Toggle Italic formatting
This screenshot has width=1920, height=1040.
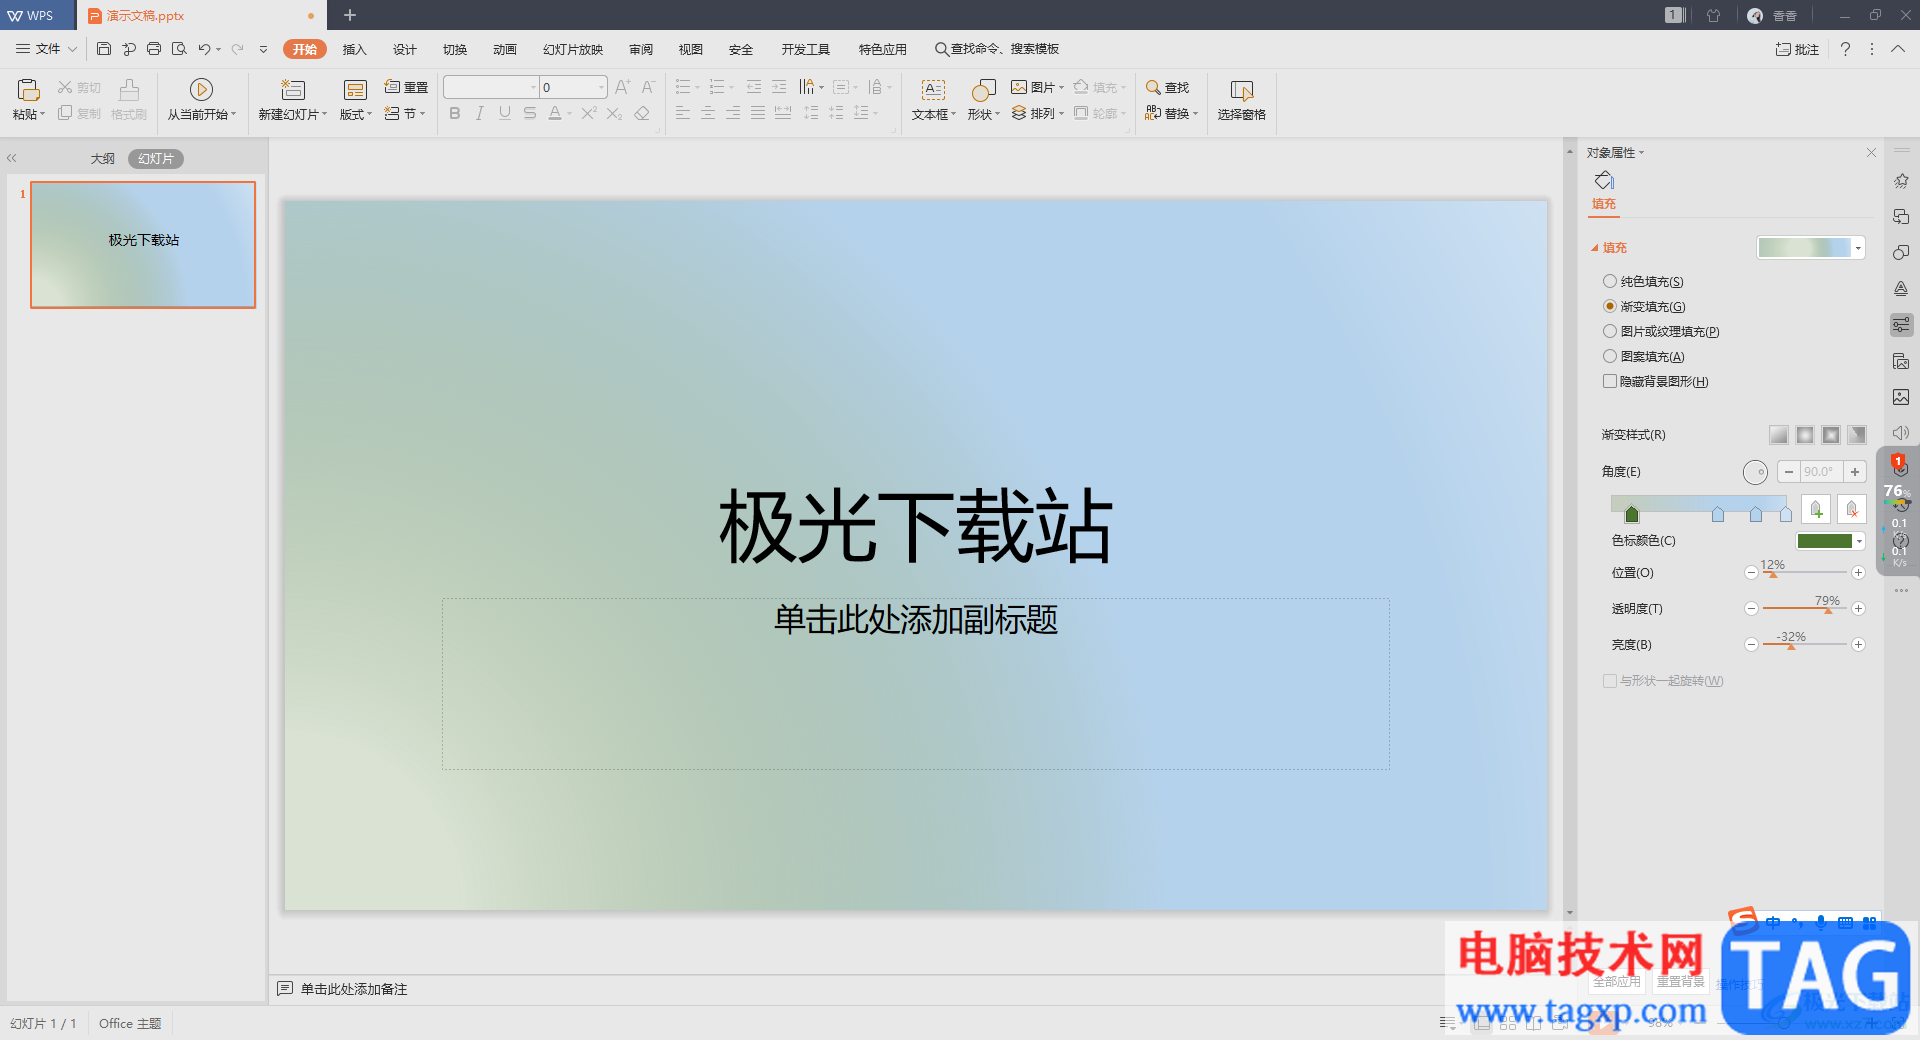pos(480,113)
